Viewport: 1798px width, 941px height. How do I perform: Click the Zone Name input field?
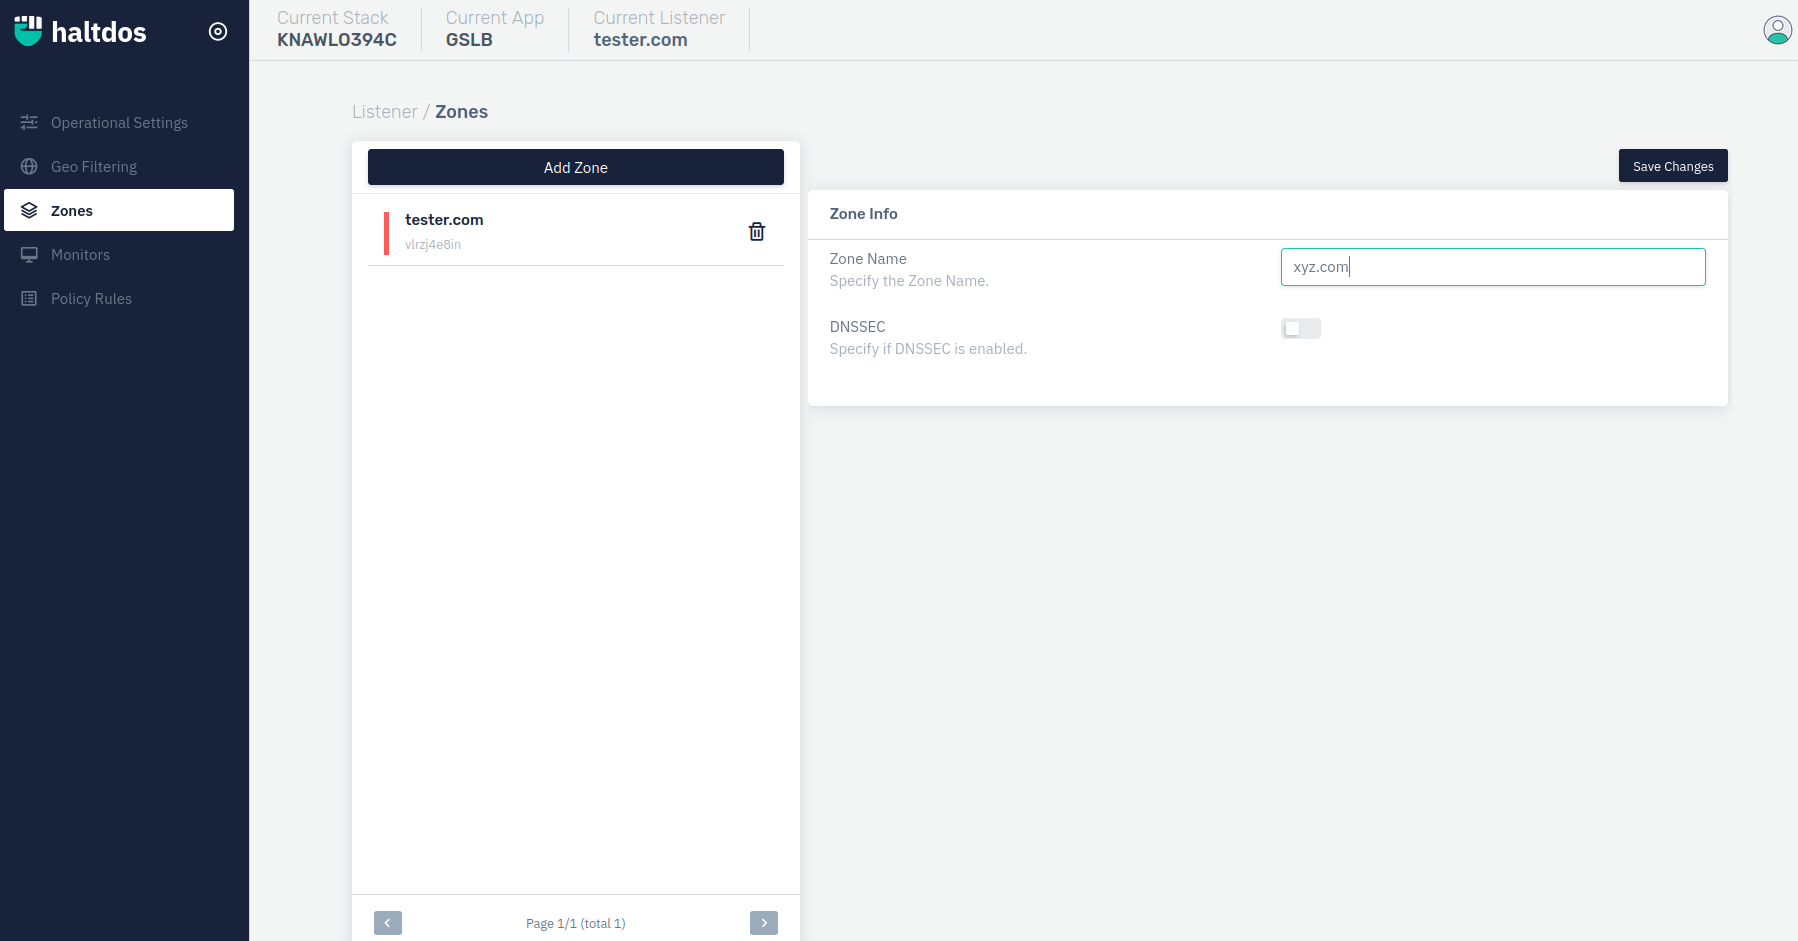1492,267
